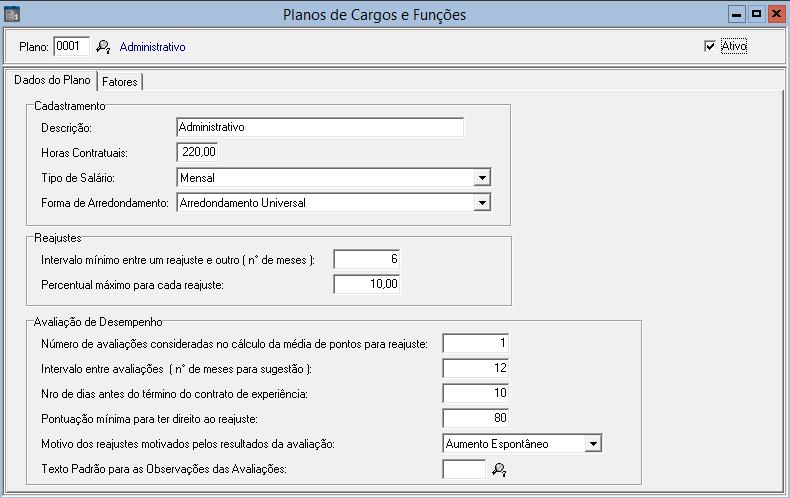
Task: Expand the Tipo de Salário dropdown
Action: pos(482,178)
